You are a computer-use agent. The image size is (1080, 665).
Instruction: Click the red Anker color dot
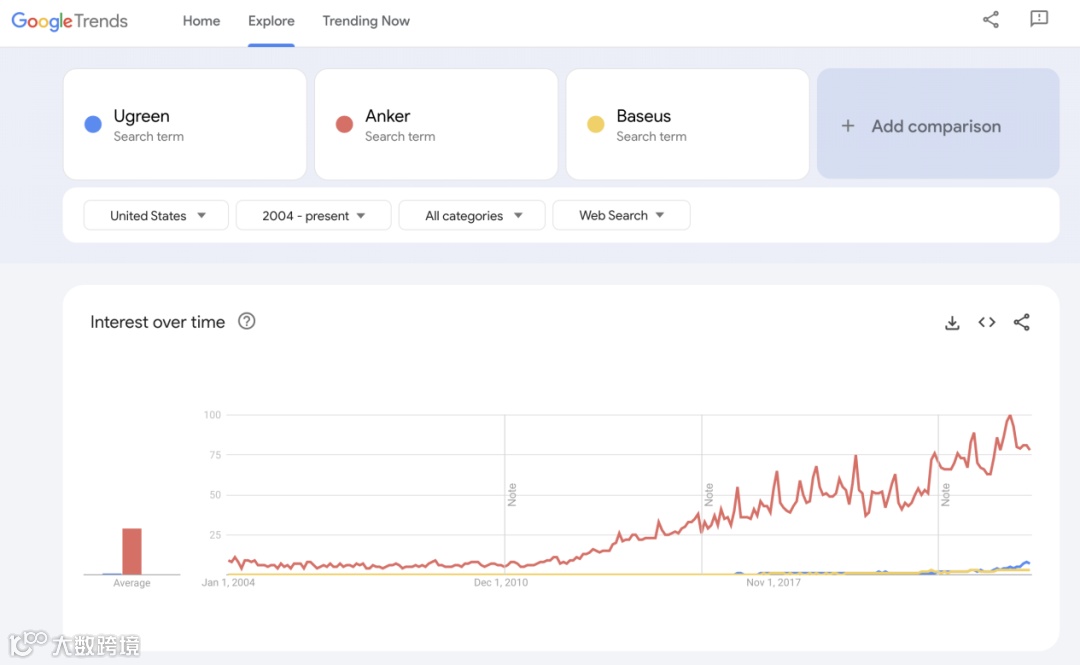[x=344, y=125]
